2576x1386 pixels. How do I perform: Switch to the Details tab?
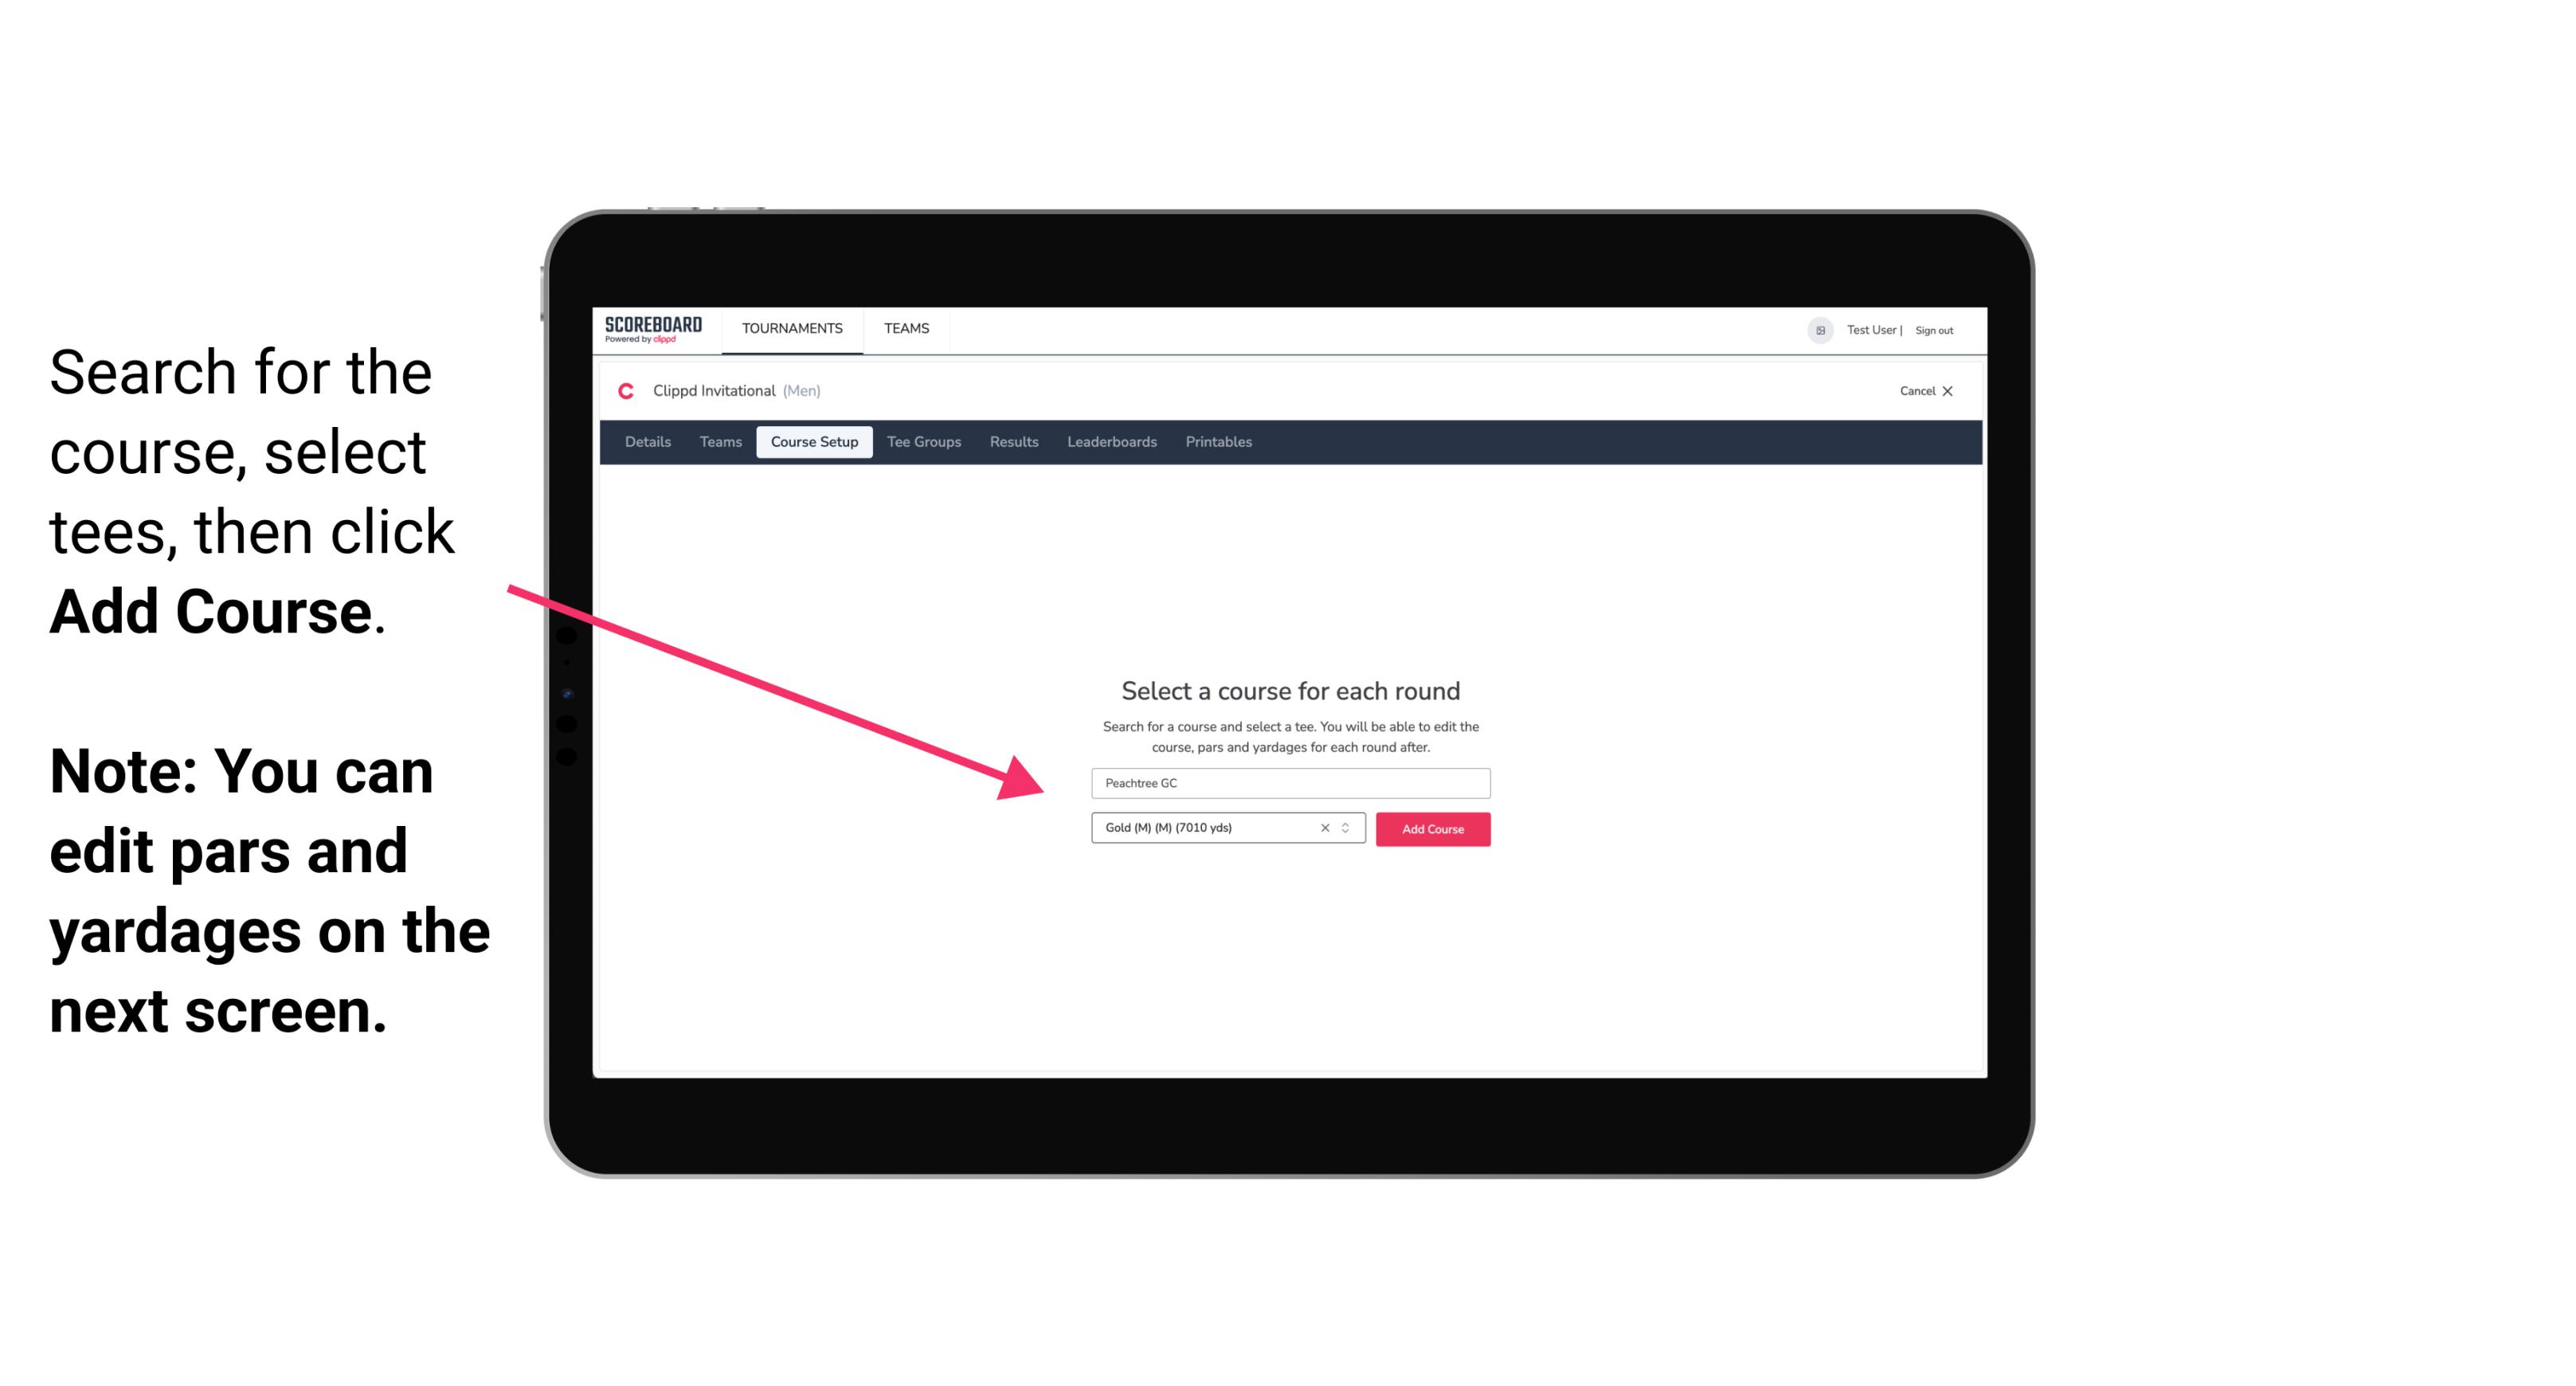[x=643, y=442]
